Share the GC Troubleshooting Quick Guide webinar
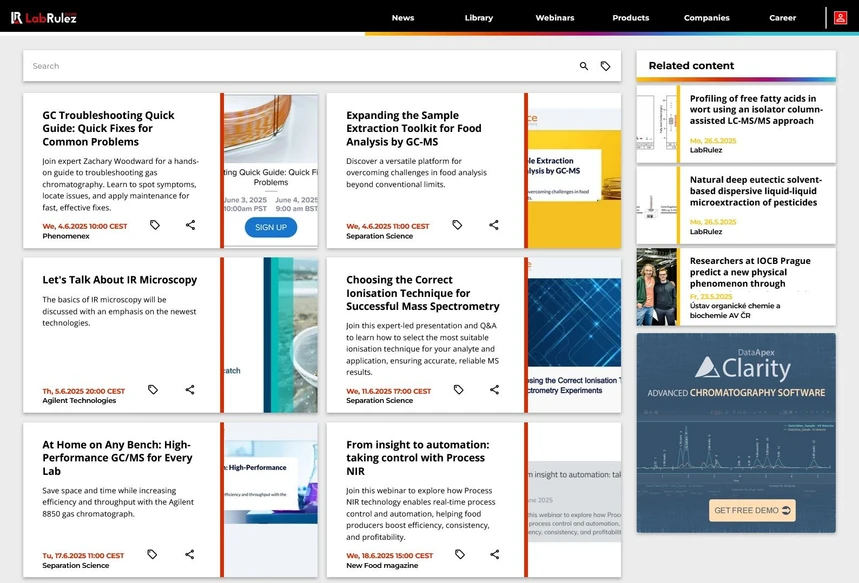The width and height of the screenshot is (859, 583). pyautogui.click(x=190, y=225)
